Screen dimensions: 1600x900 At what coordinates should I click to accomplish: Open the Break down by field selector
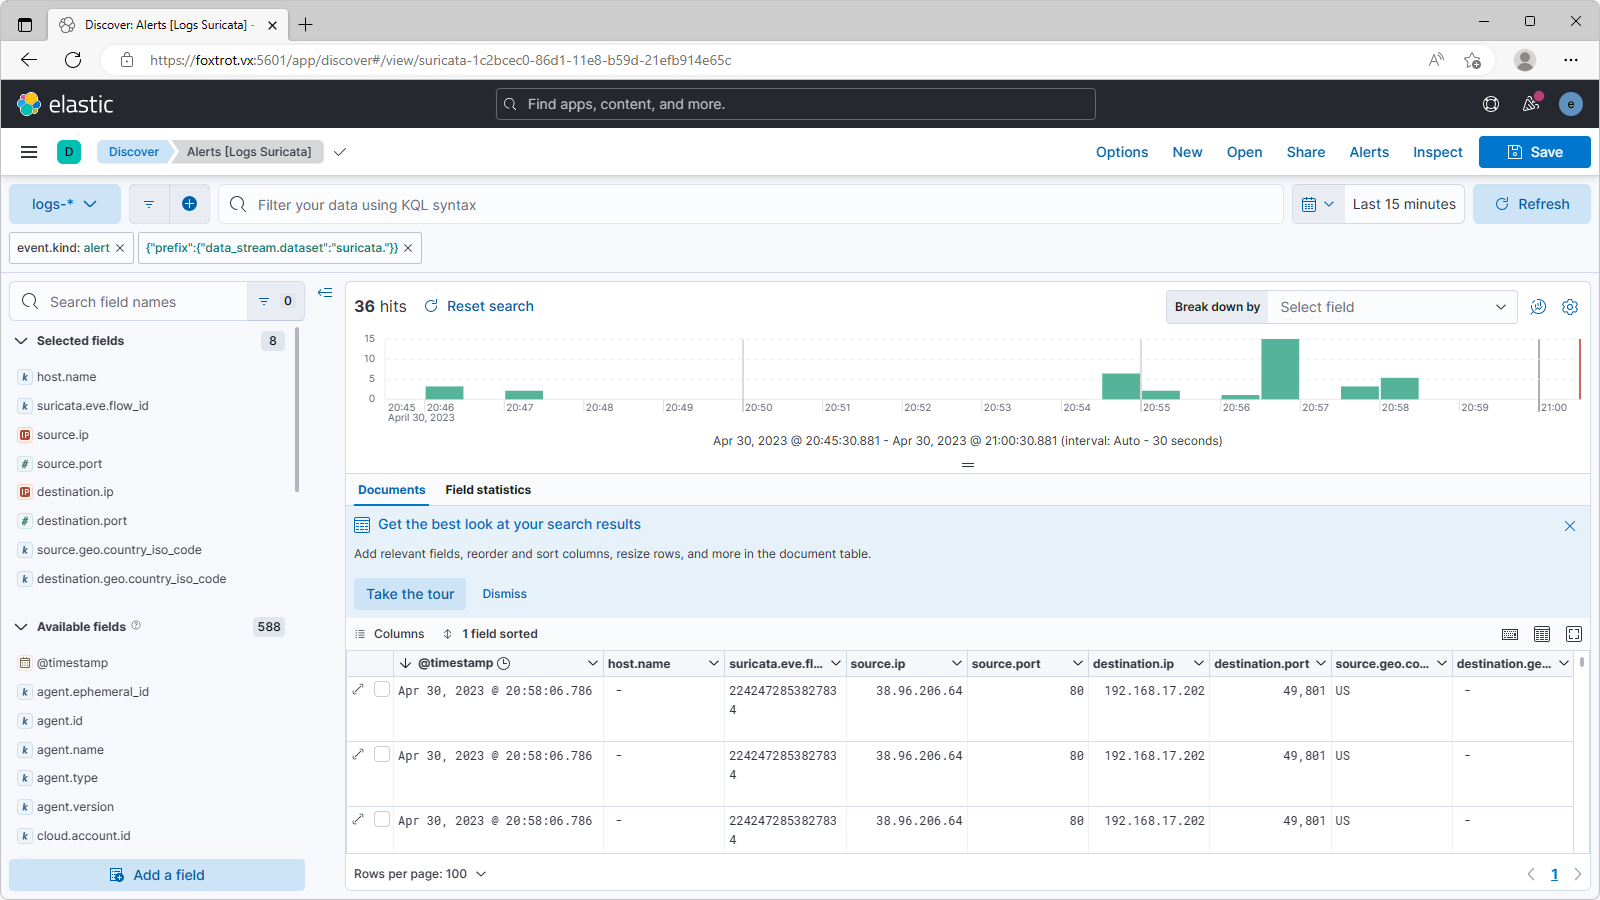[x=1391, y=307]
